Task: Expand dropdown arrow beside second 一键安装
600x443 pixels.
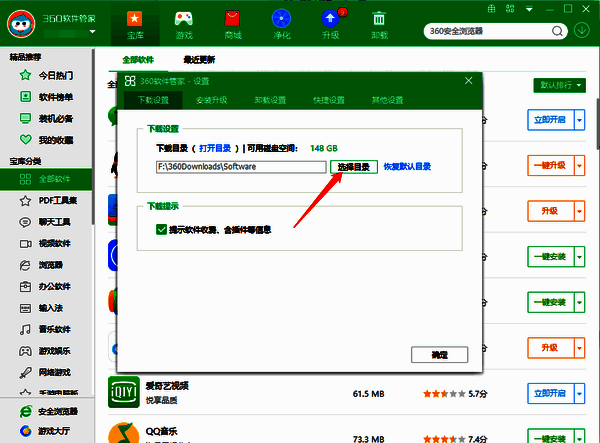Action: pos(580,302)
